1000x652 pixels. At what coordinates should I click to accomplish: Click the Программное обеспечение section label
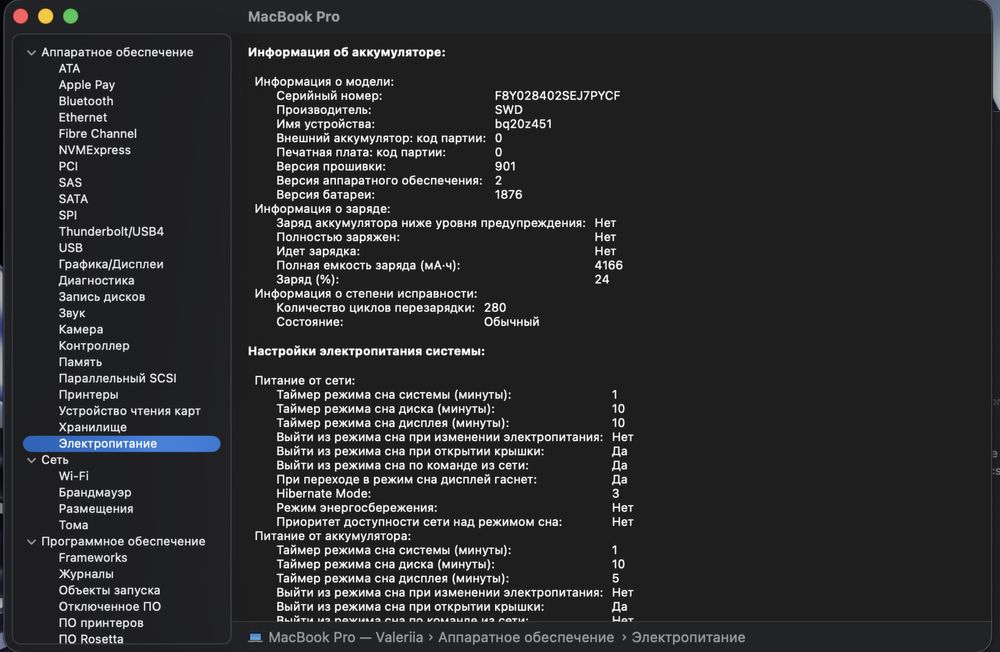123,541
